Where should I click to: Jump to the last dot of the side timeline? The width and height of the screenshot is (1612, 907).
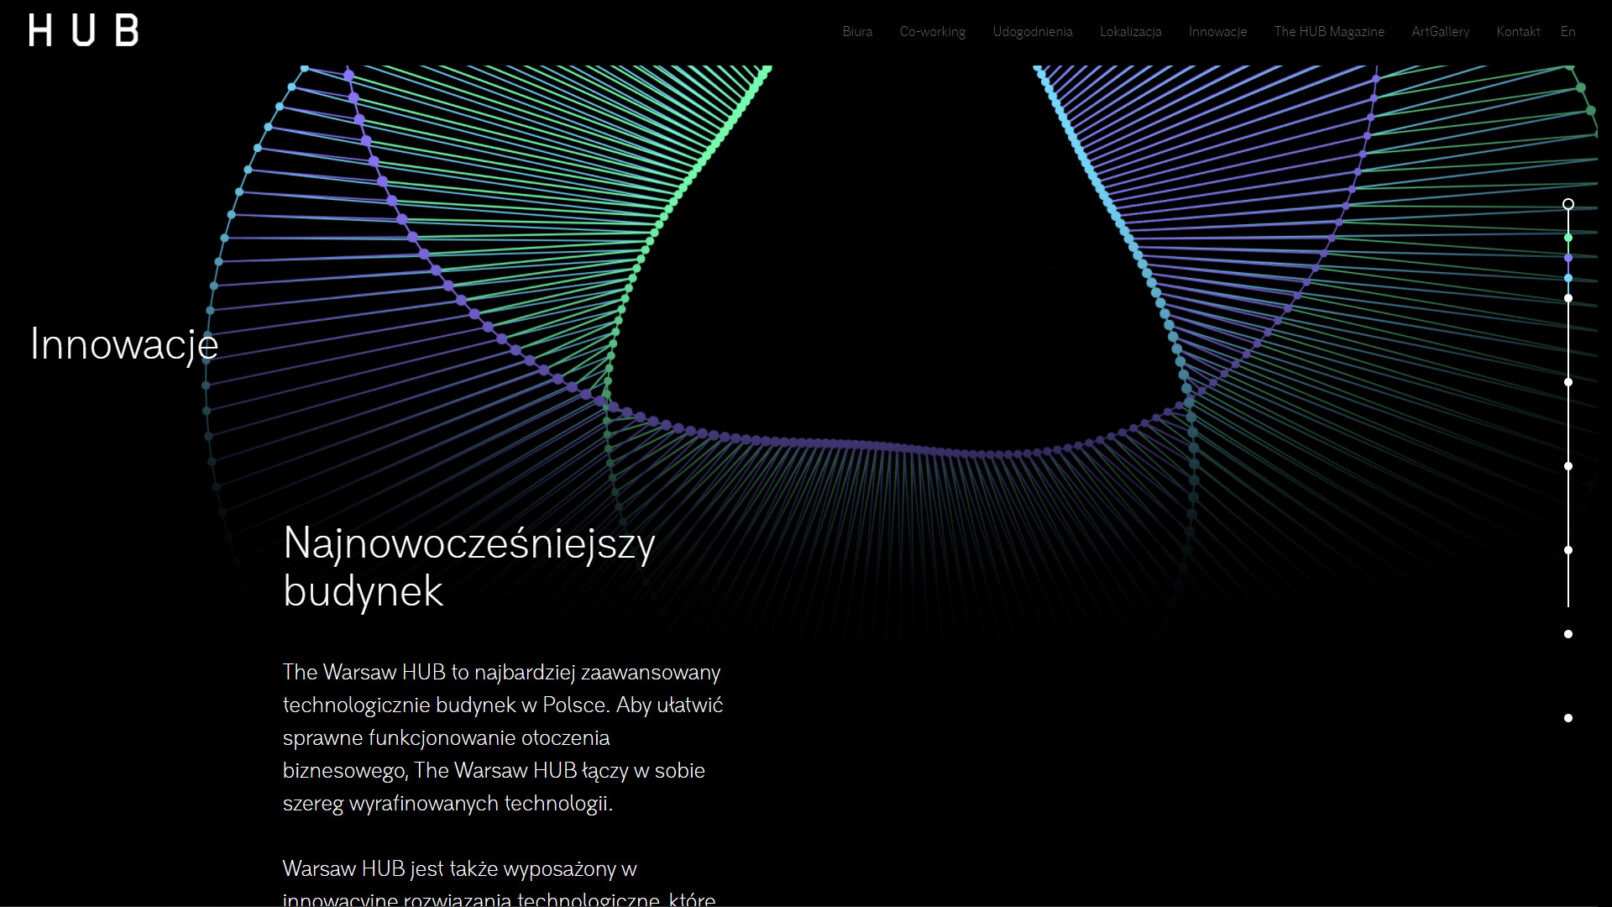[x=1568, y=718]
